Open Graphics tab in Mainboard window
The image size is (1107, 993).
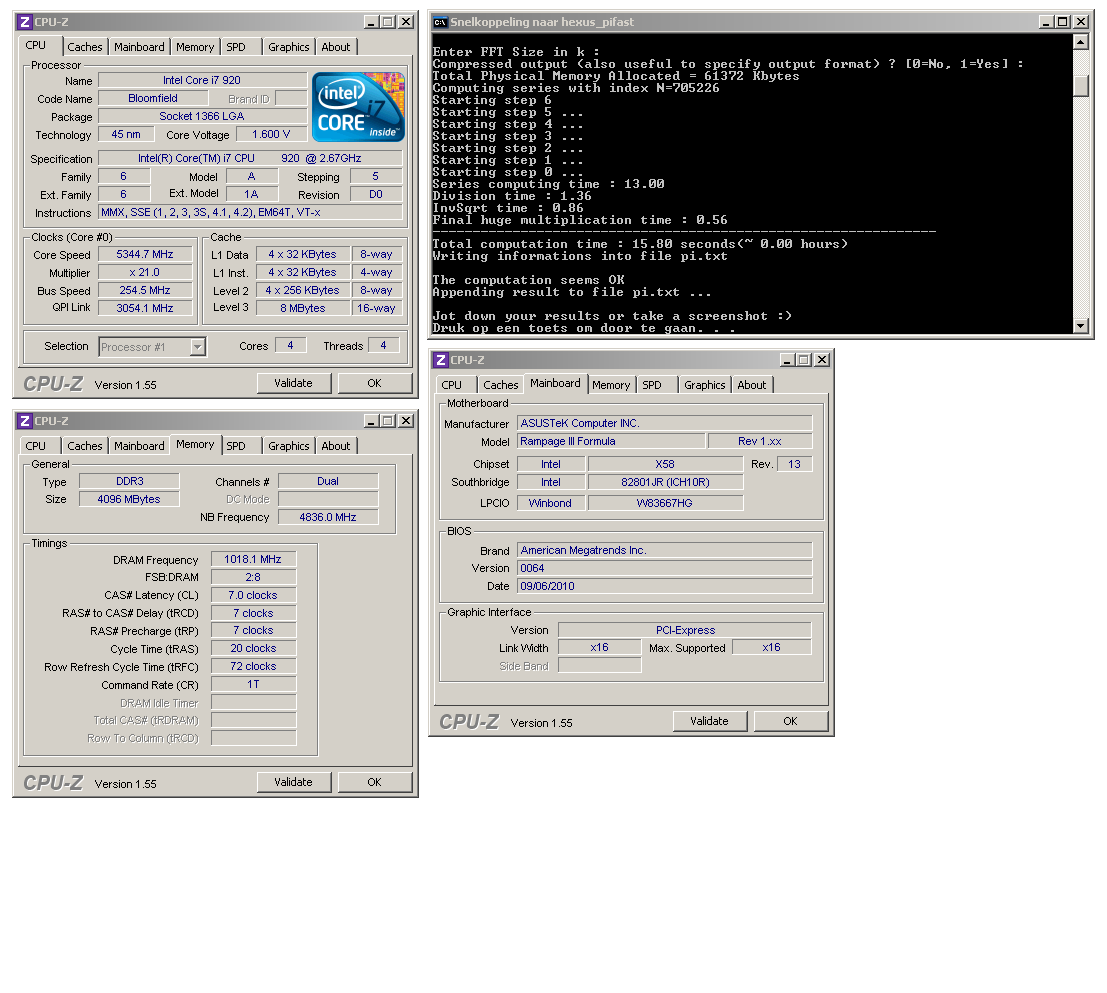tap(704, 385)
